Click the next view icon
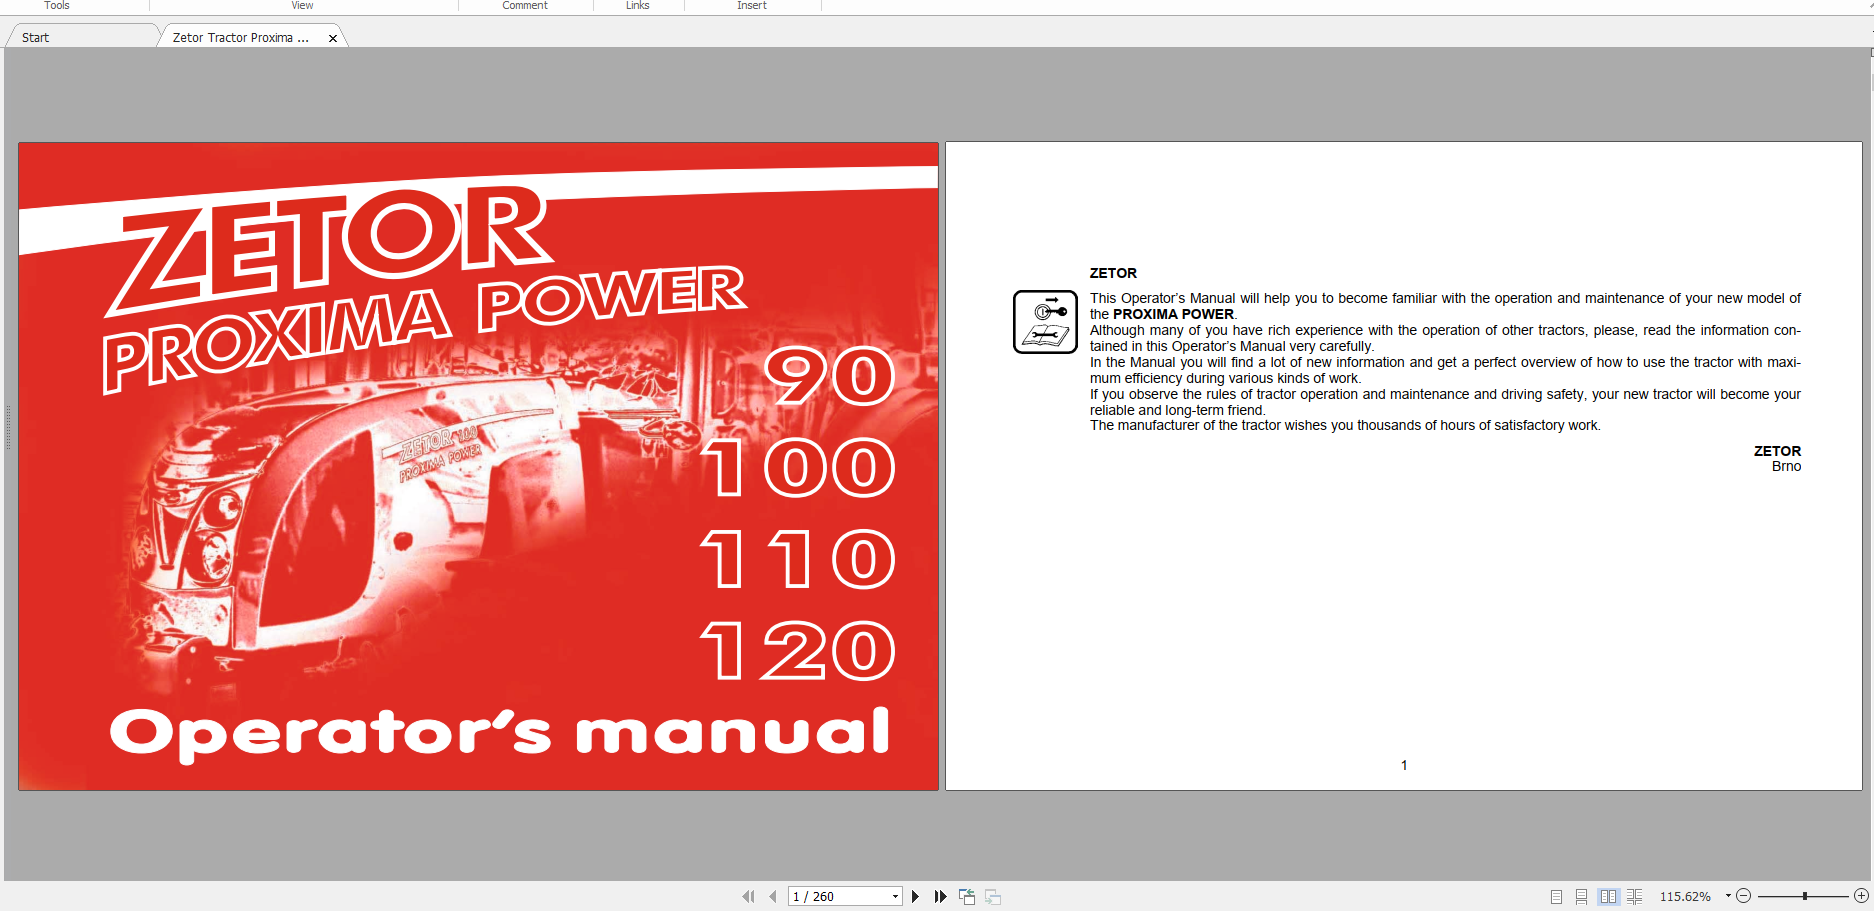The height and width of the screenshot is (911, 1874). tap(993, 897)
